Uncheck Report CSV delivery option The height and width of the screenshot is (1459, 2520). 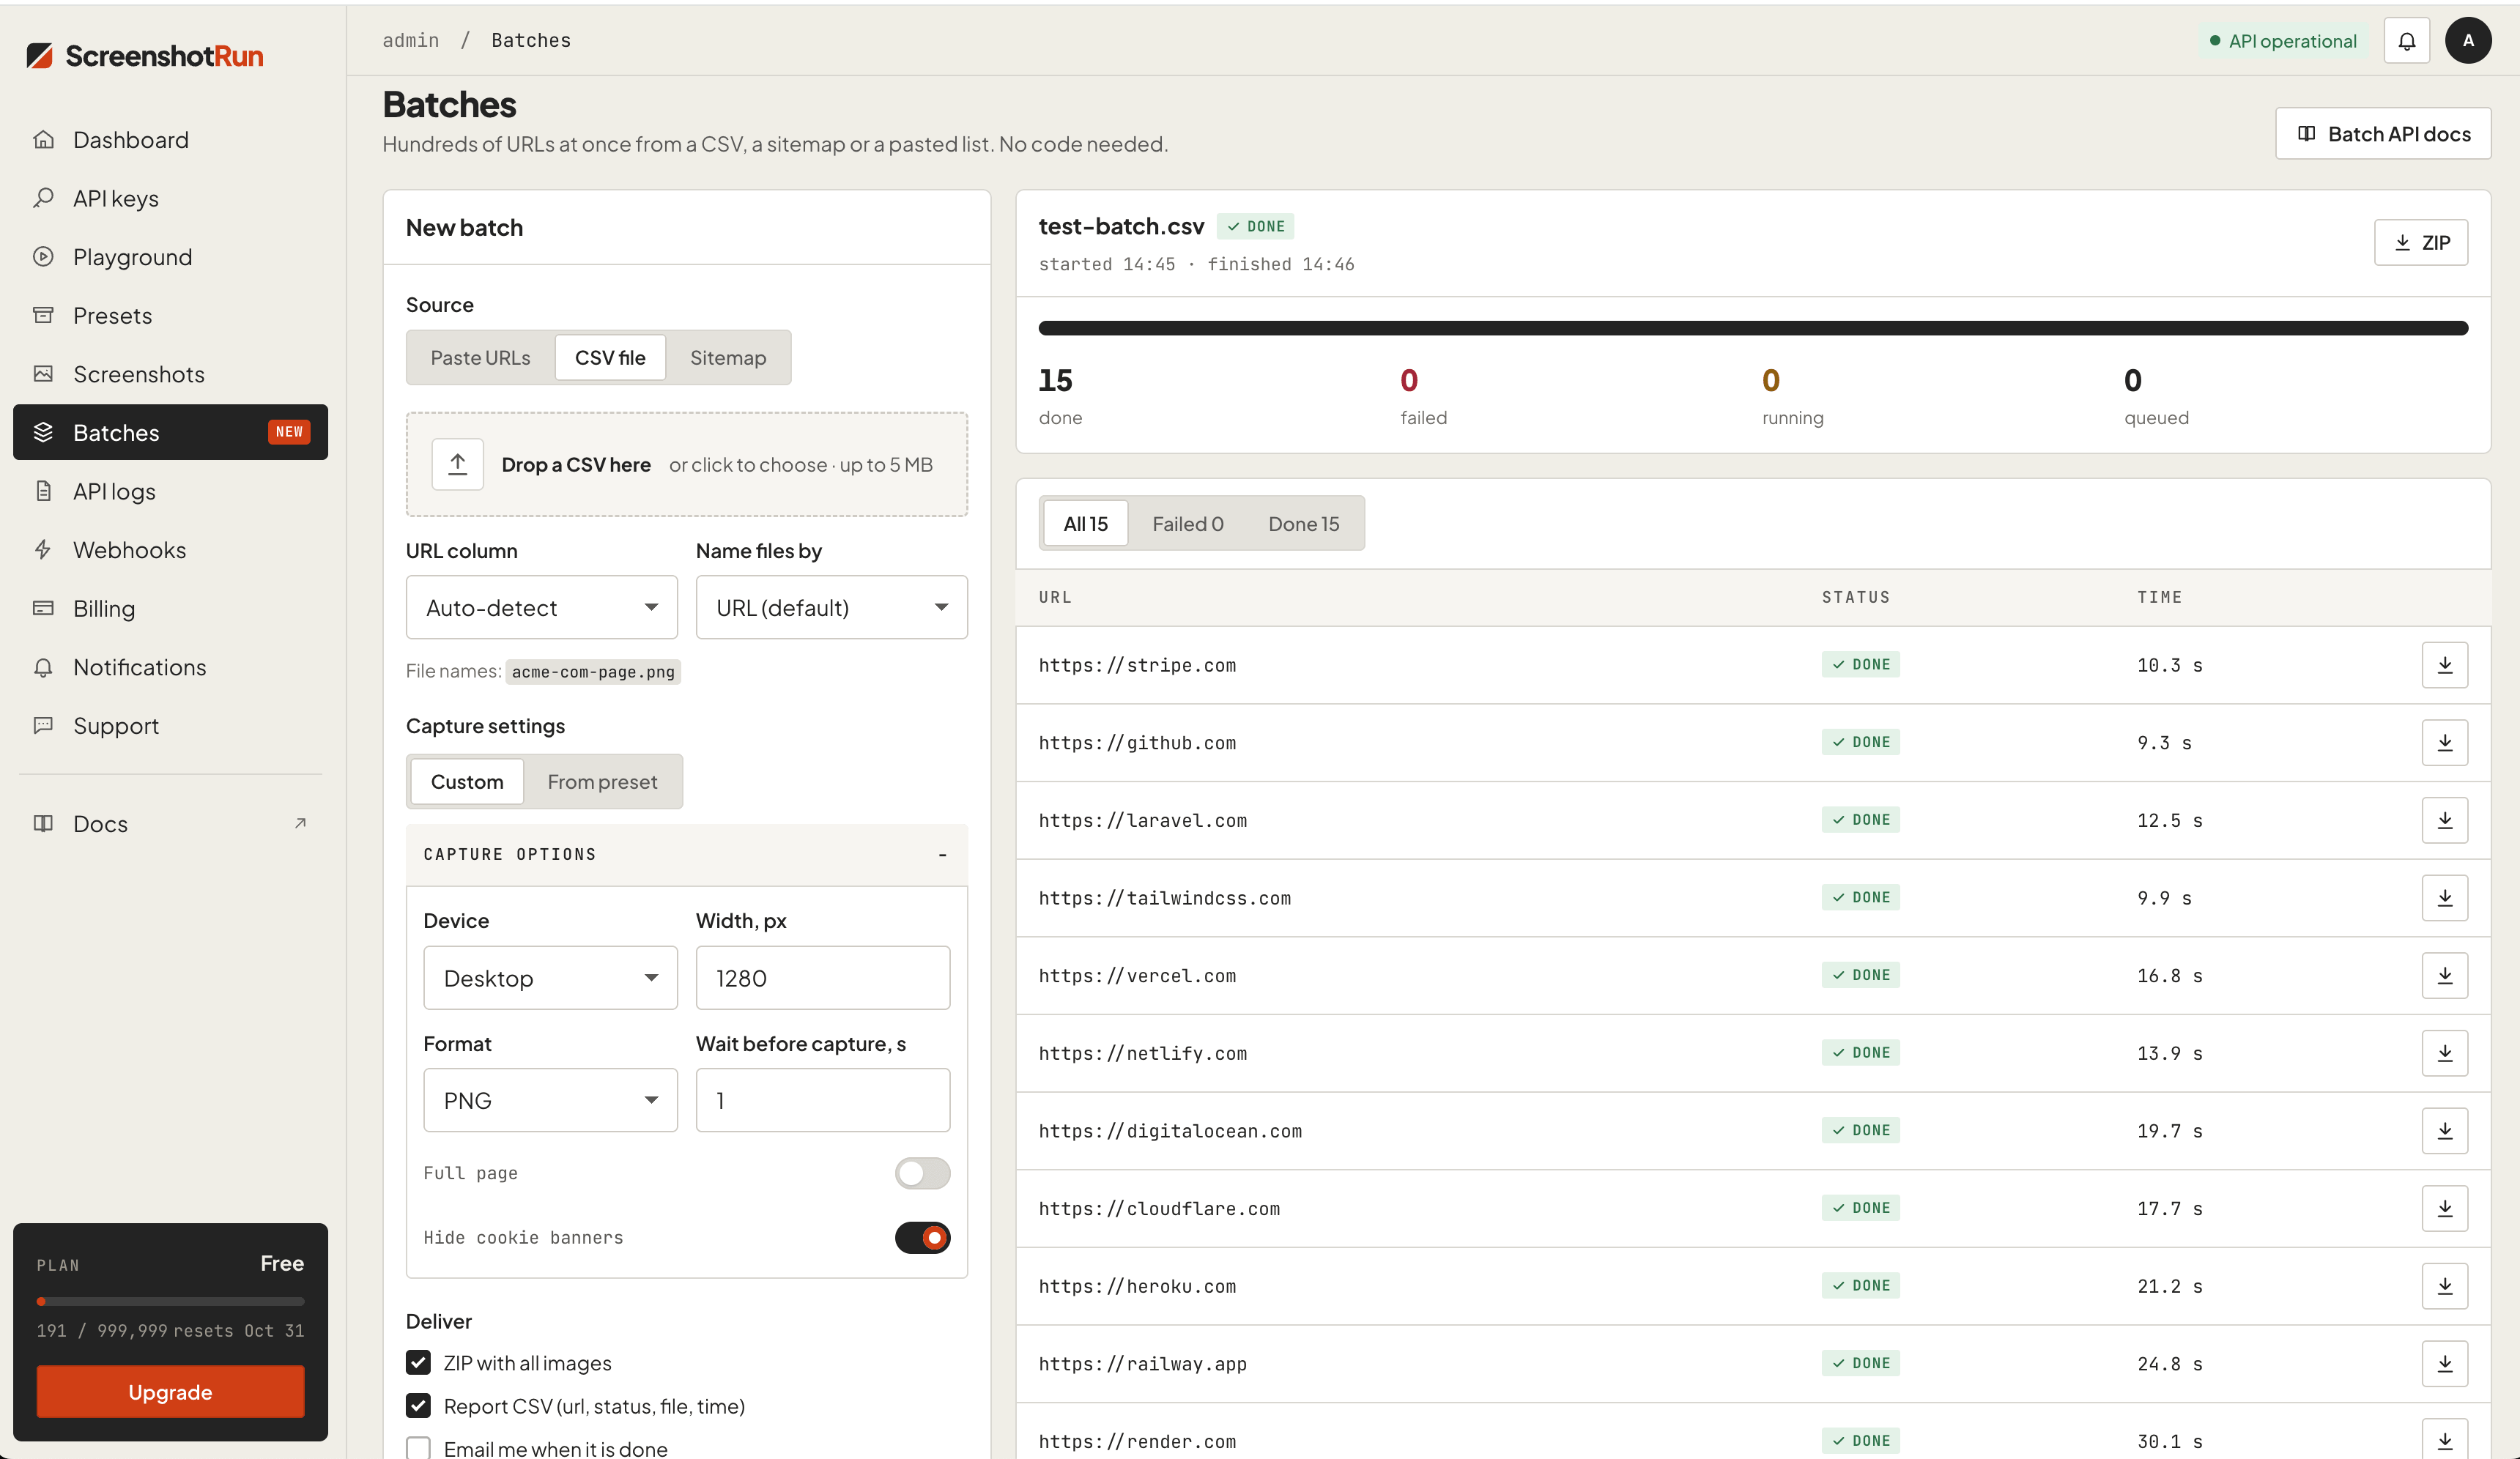(x=418, y=1406)
